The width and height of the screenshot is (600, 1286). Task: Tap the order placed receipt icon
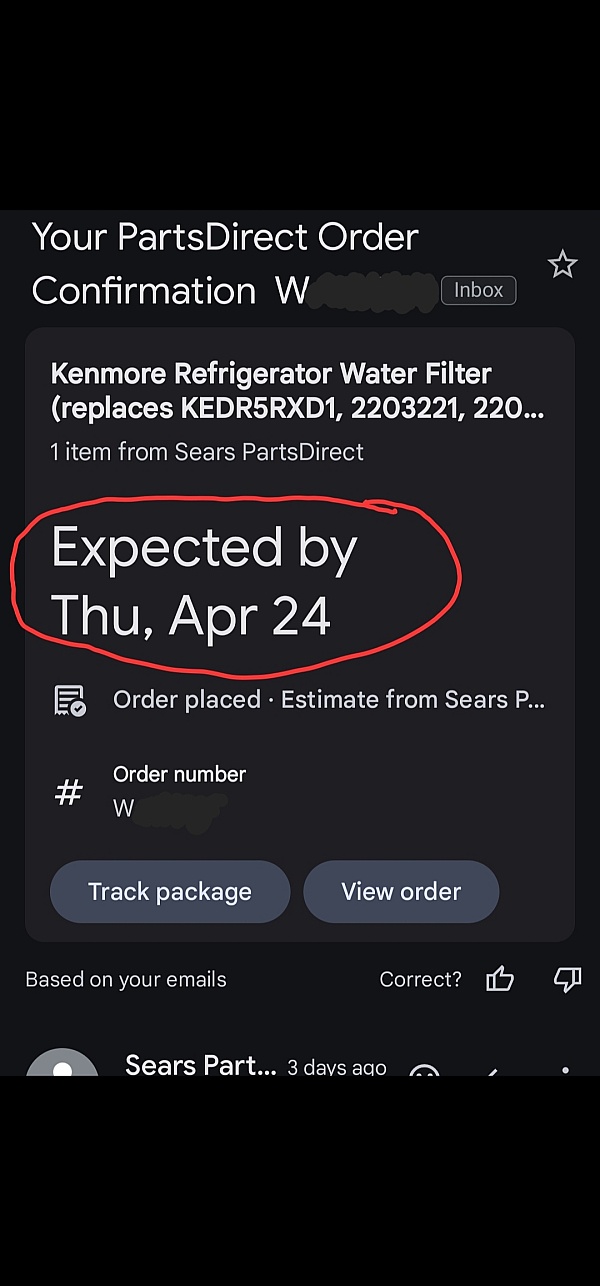click(x=69, y=700)
